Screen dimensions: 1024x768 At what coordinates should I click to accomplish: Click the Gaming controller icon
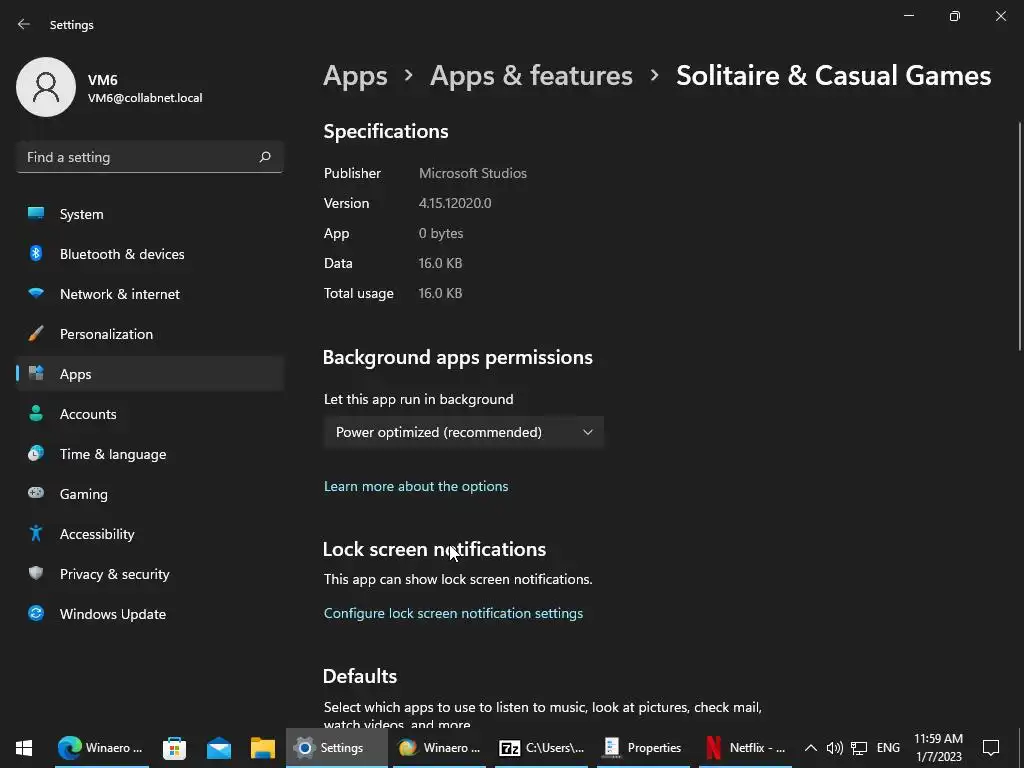36,494
